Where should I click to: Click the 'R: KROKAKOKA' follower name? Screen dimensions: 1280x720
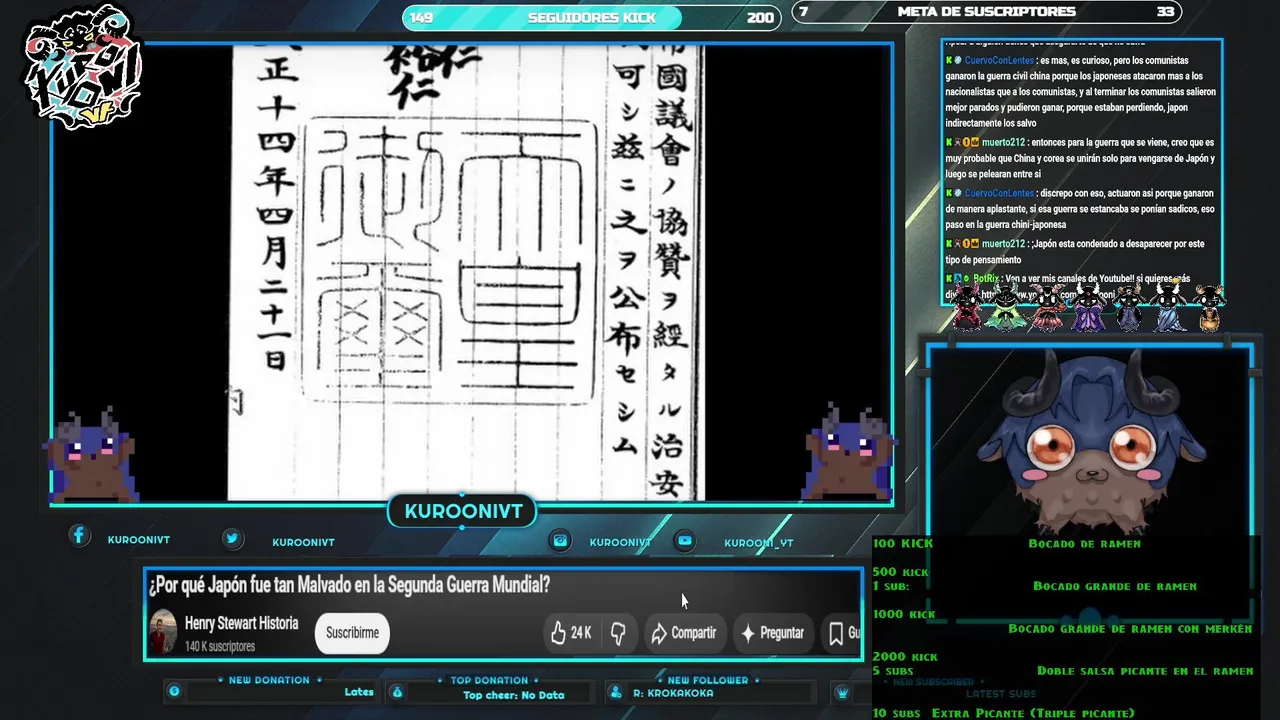coord(673,693)
